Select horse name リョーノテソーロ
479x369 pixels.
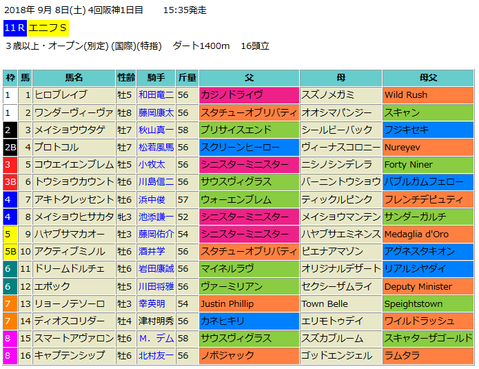[x=70, y=304]
